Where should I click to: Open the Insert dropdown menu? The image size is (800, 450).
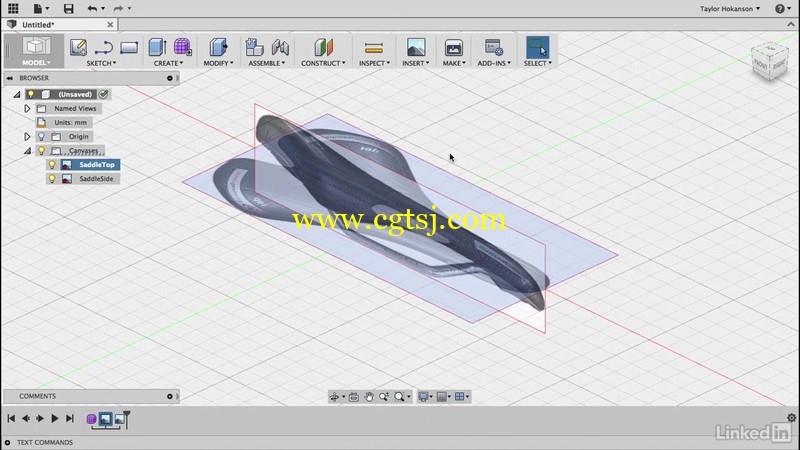point(416,63)
